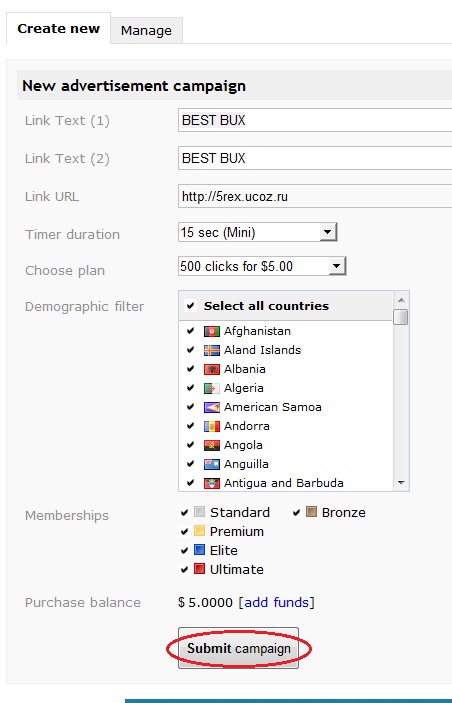Uncheck the Bronze membership checkbox
The width and height of the screenshot is (452, 703).
click(296, 512)
